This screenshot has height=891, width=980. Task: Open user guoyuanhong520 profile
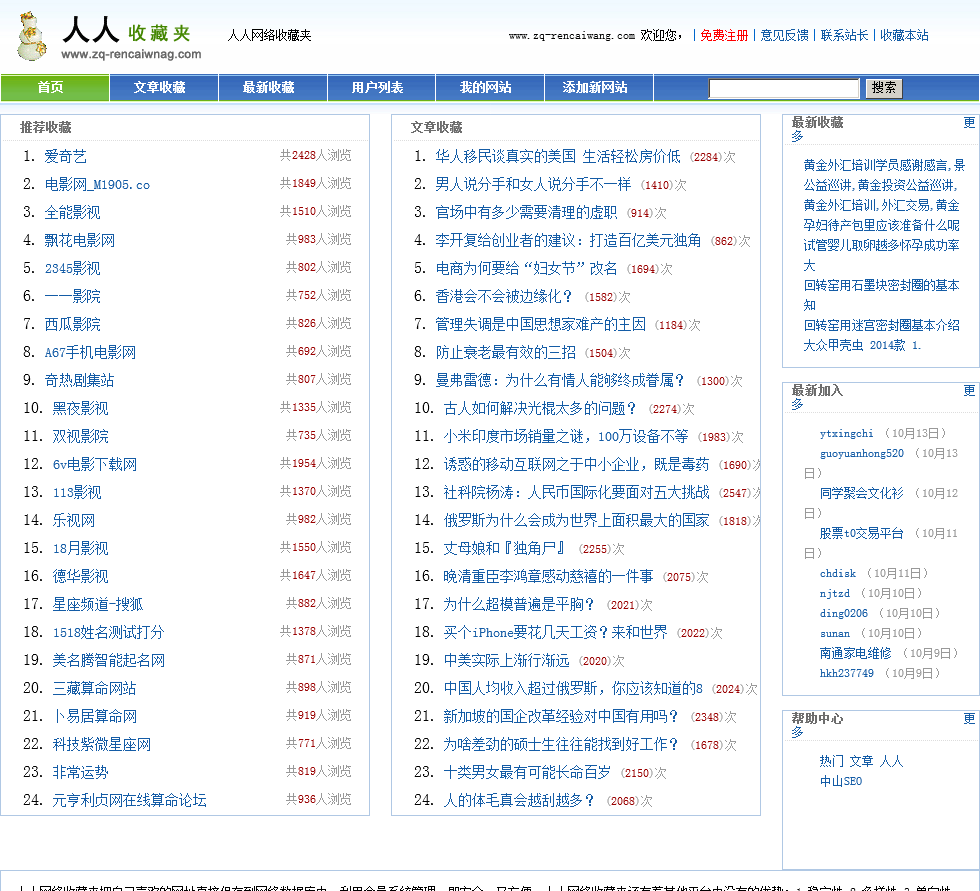(x=861, y=454)
